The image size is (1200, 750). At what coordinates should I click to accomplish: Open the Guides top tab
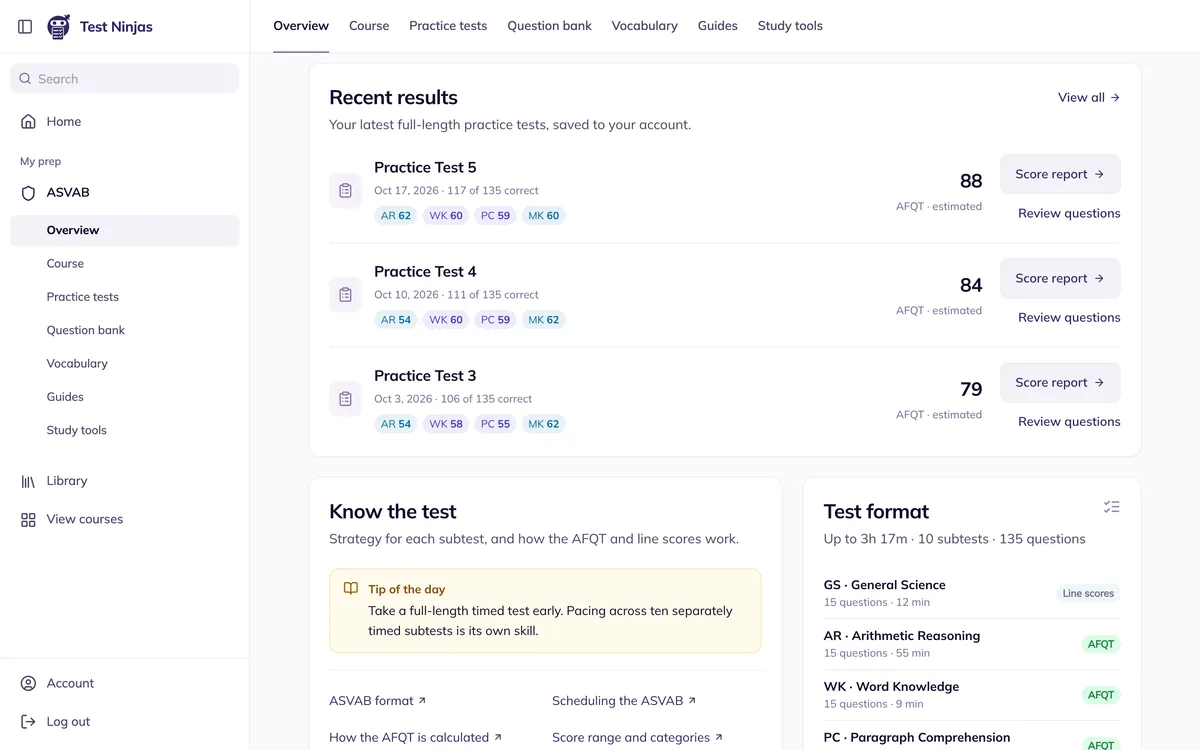717,26
